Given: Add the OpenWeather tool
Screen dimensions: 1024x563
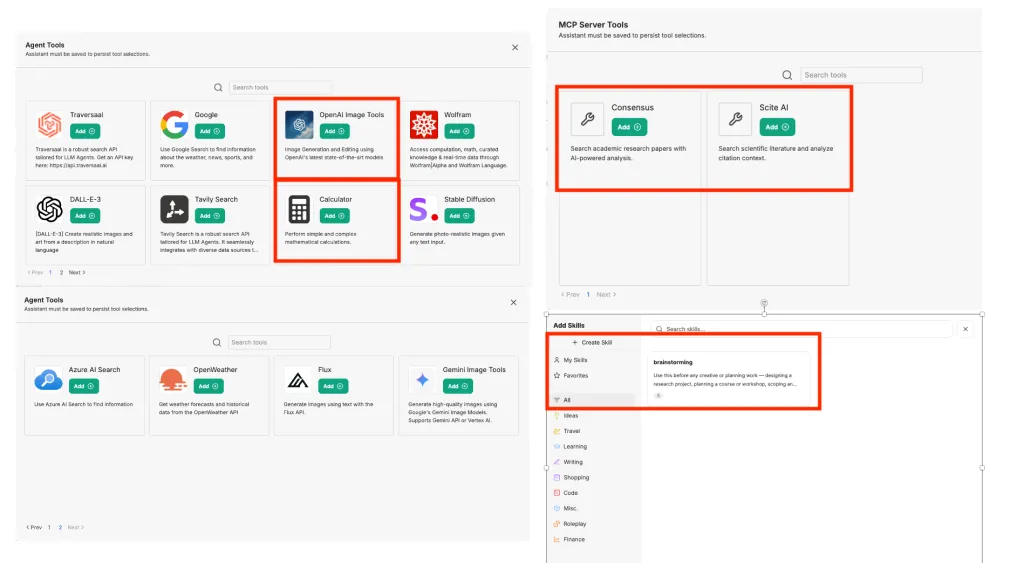Looking at the screenshot, I should [x=208, y=386].
